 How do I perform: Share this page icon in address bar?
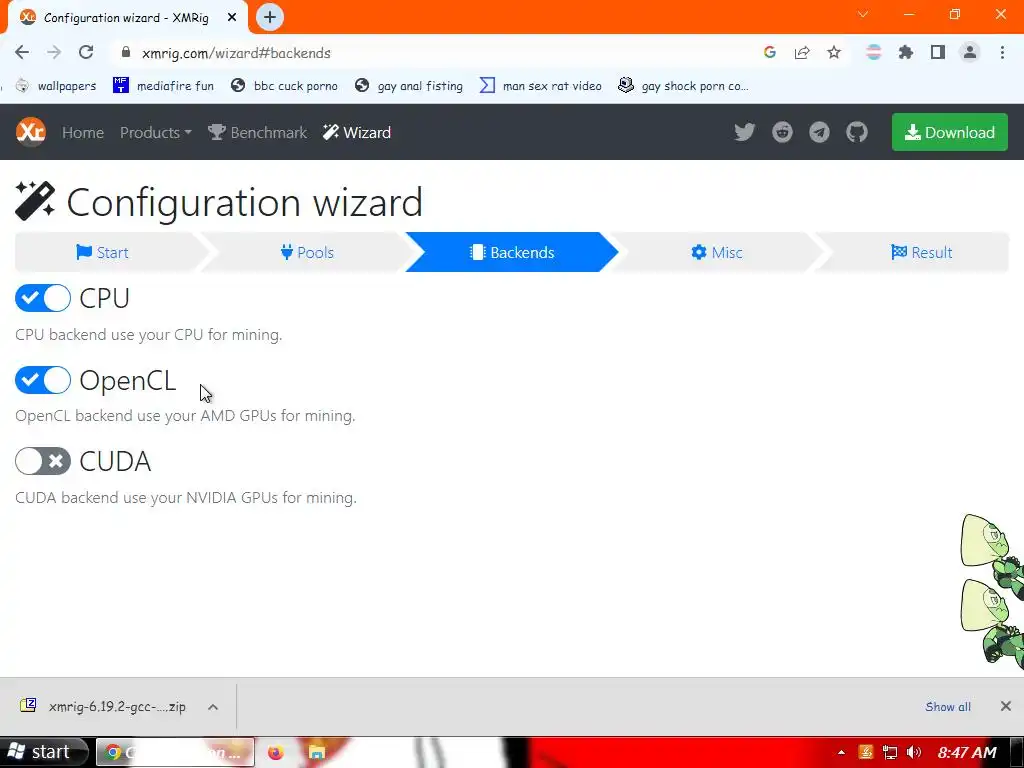point(802,53)
